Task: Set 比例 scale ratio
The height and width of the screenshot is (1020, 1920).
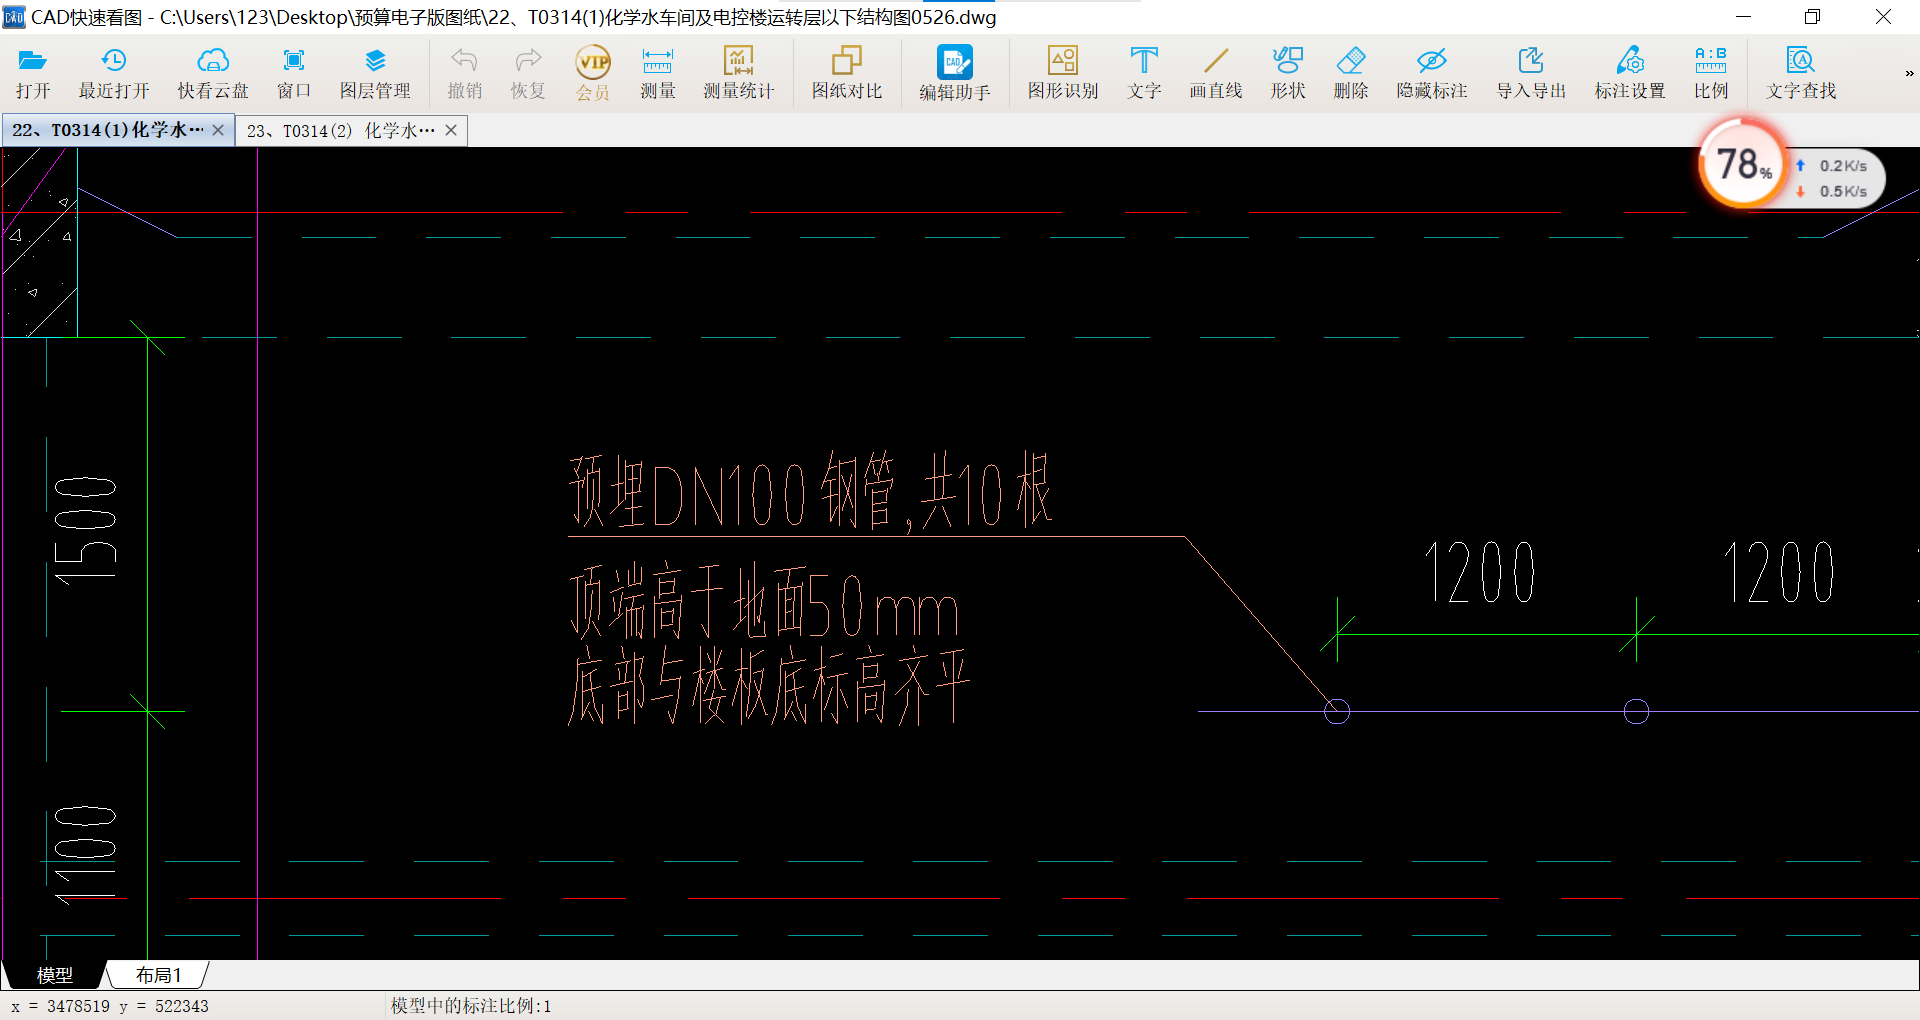Action: click(1711, 73)
